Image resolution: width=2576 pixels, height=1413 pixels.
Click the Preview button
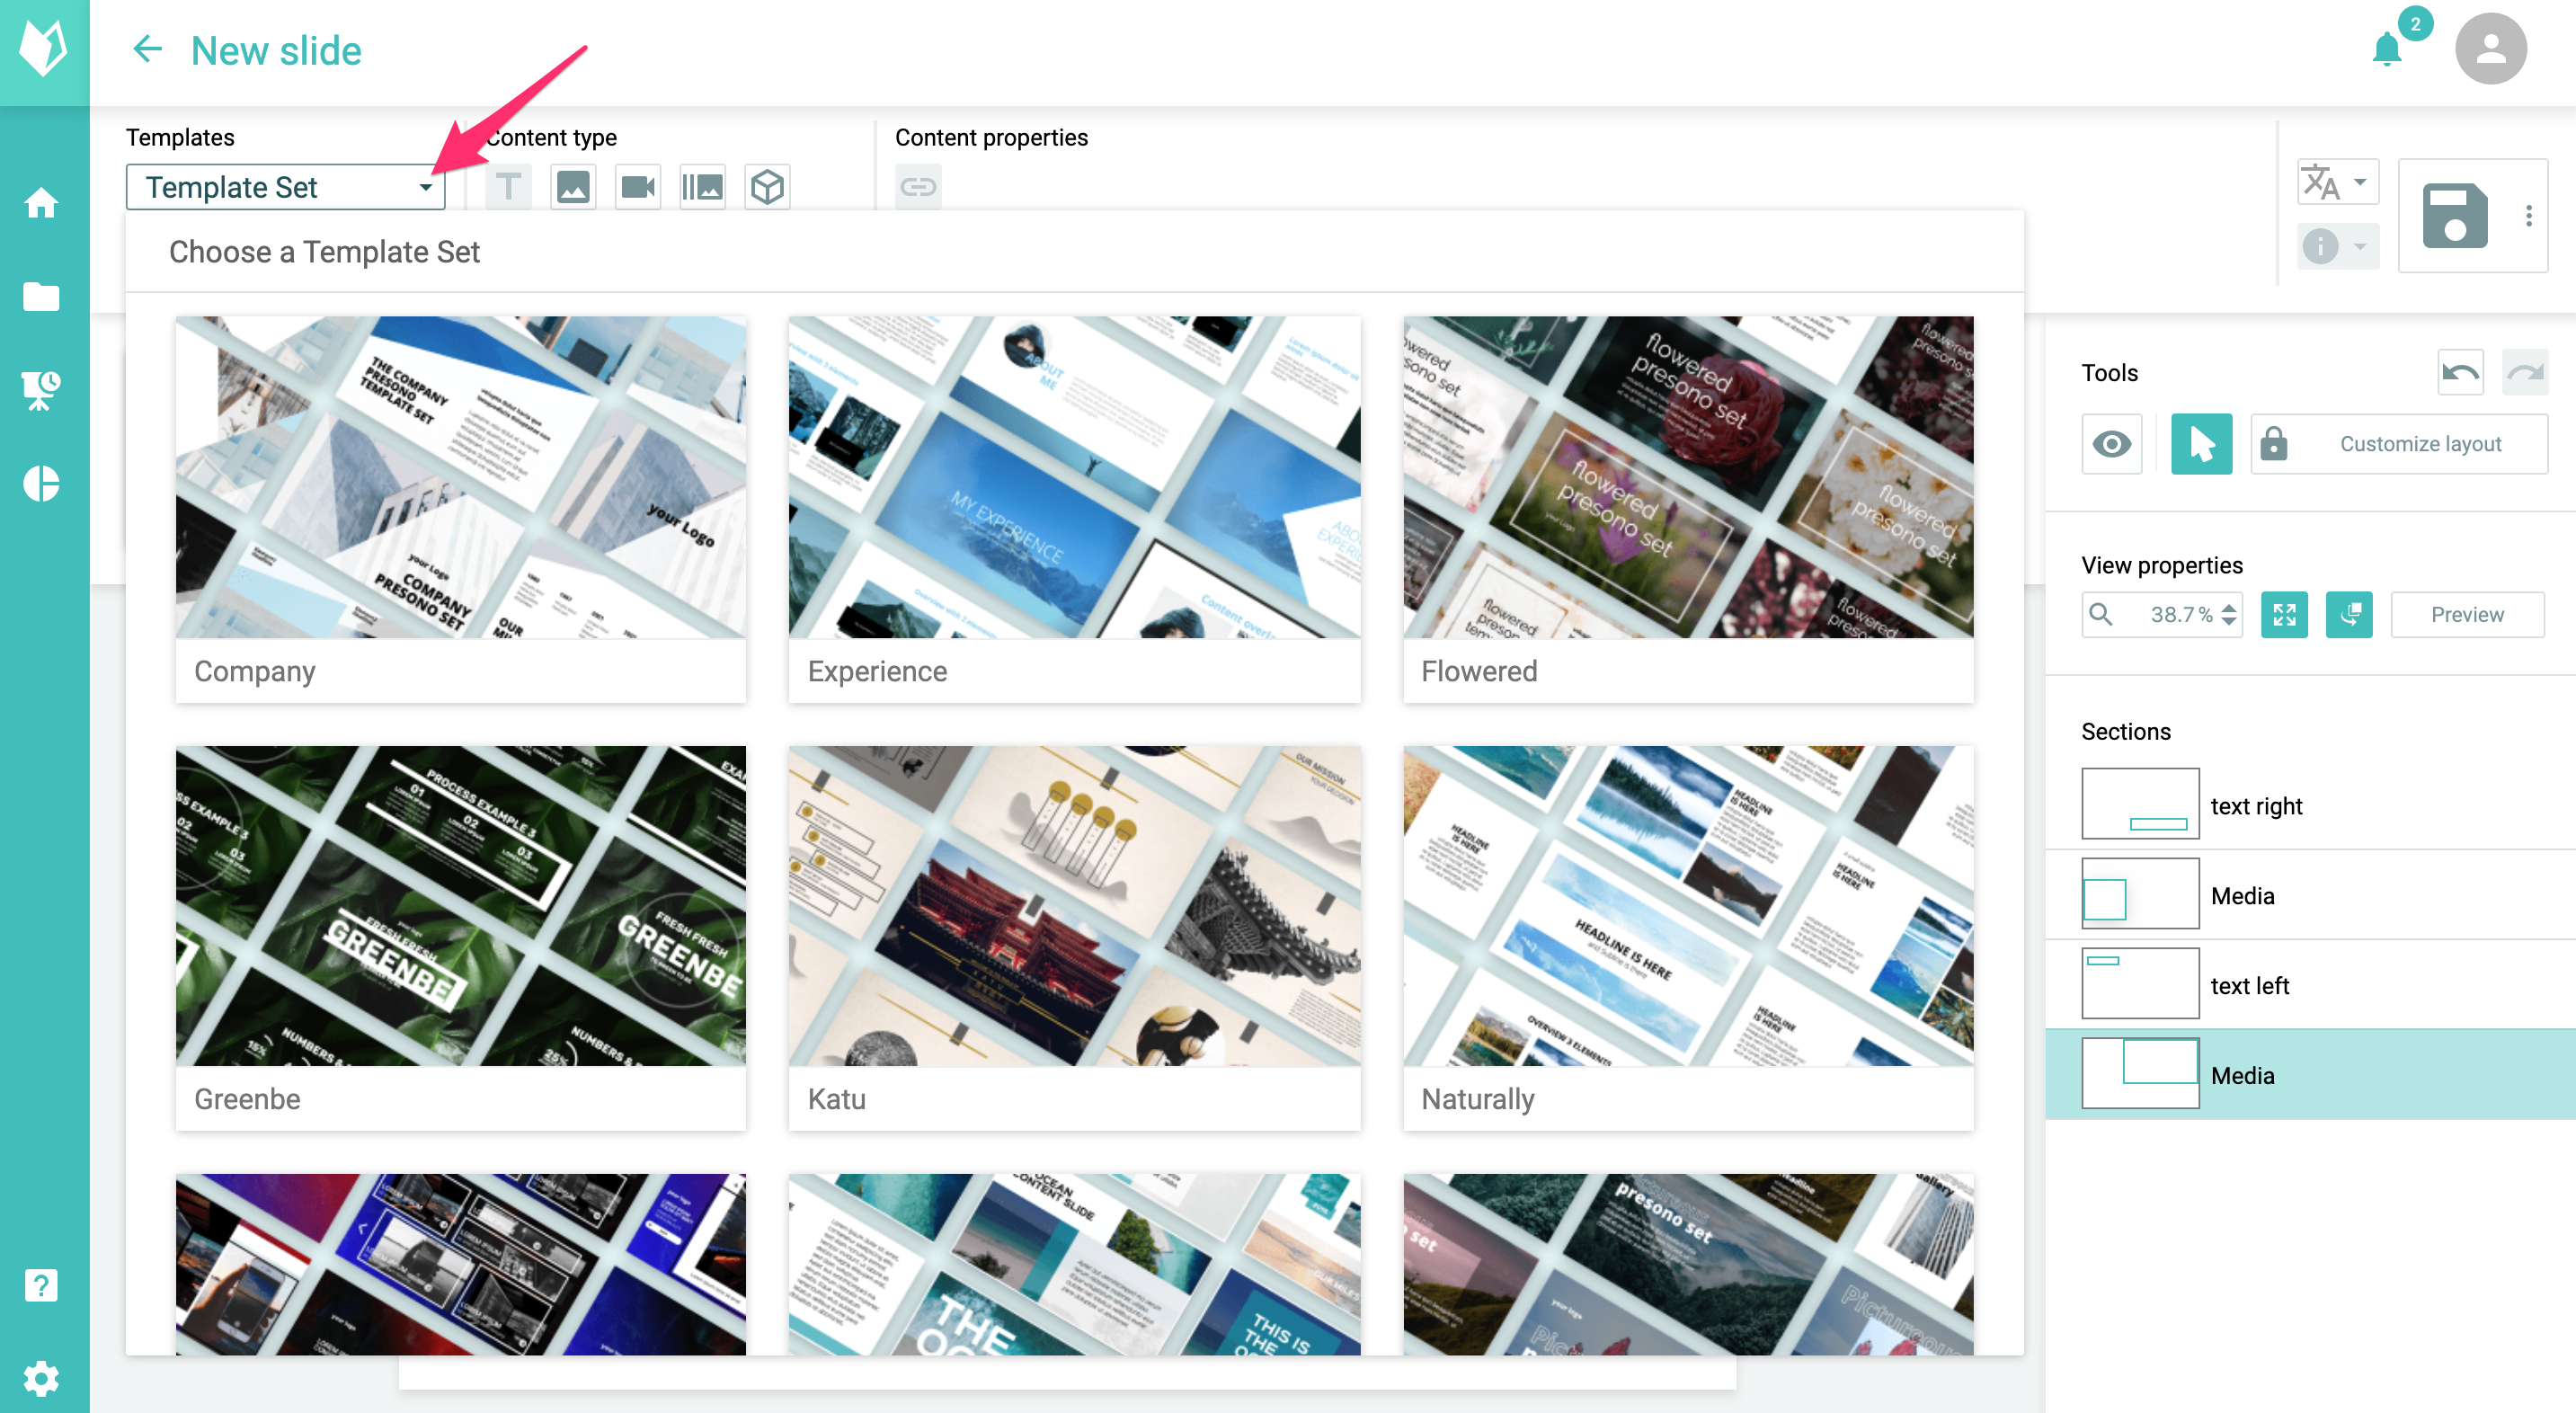[2467, 614]
